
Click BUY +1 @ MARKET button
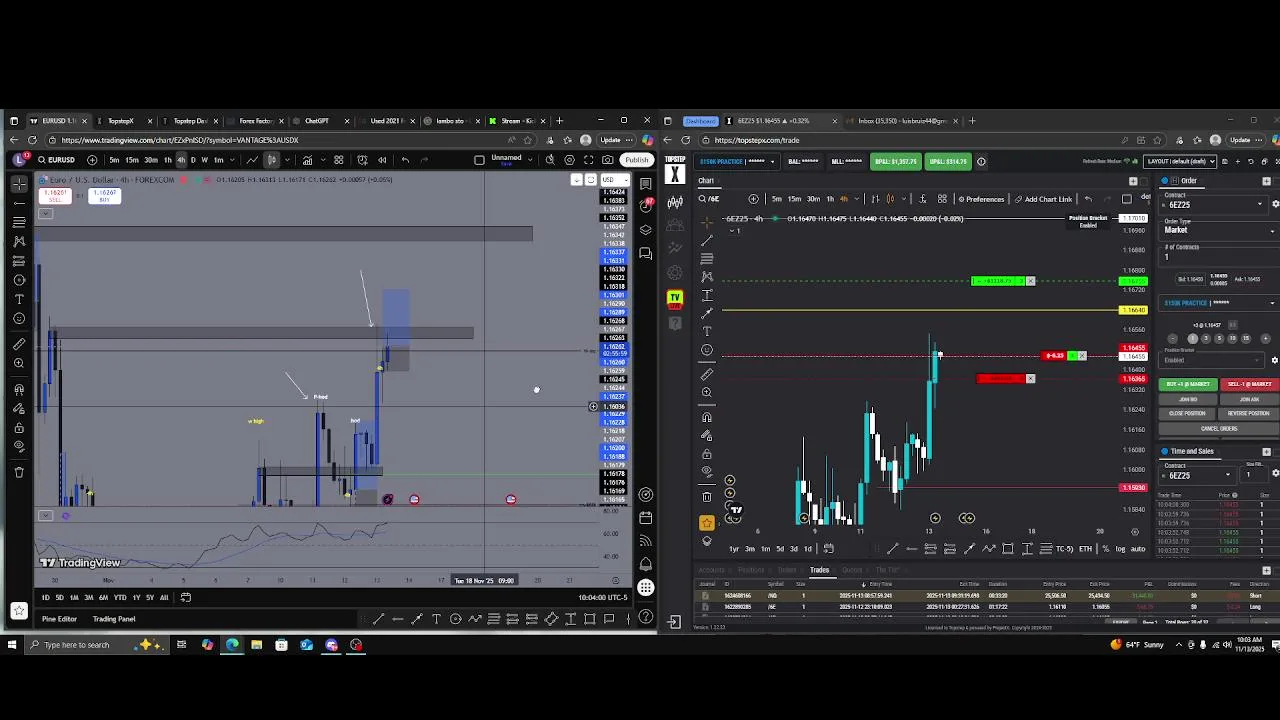pos(1188,384)
